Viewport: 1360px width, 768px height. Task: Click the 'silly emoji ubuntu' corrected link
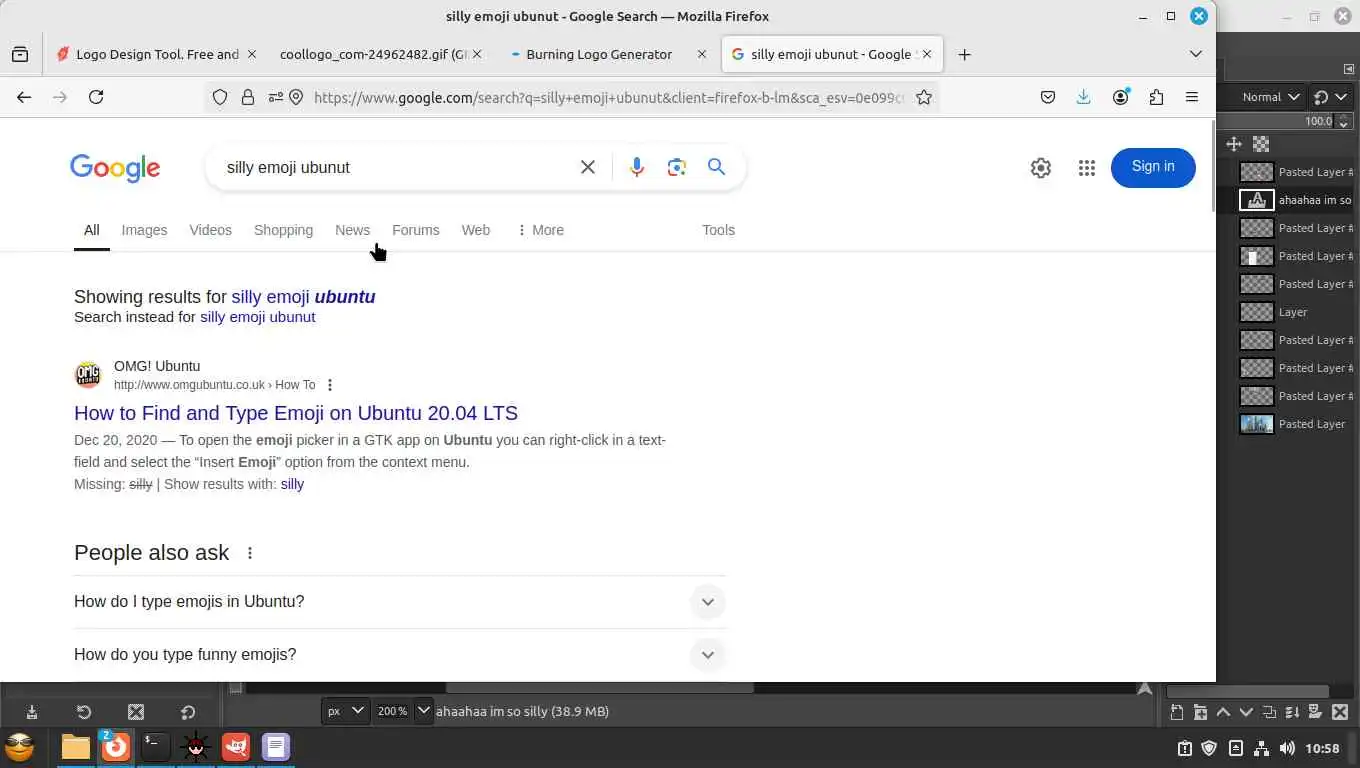[303, 297]
